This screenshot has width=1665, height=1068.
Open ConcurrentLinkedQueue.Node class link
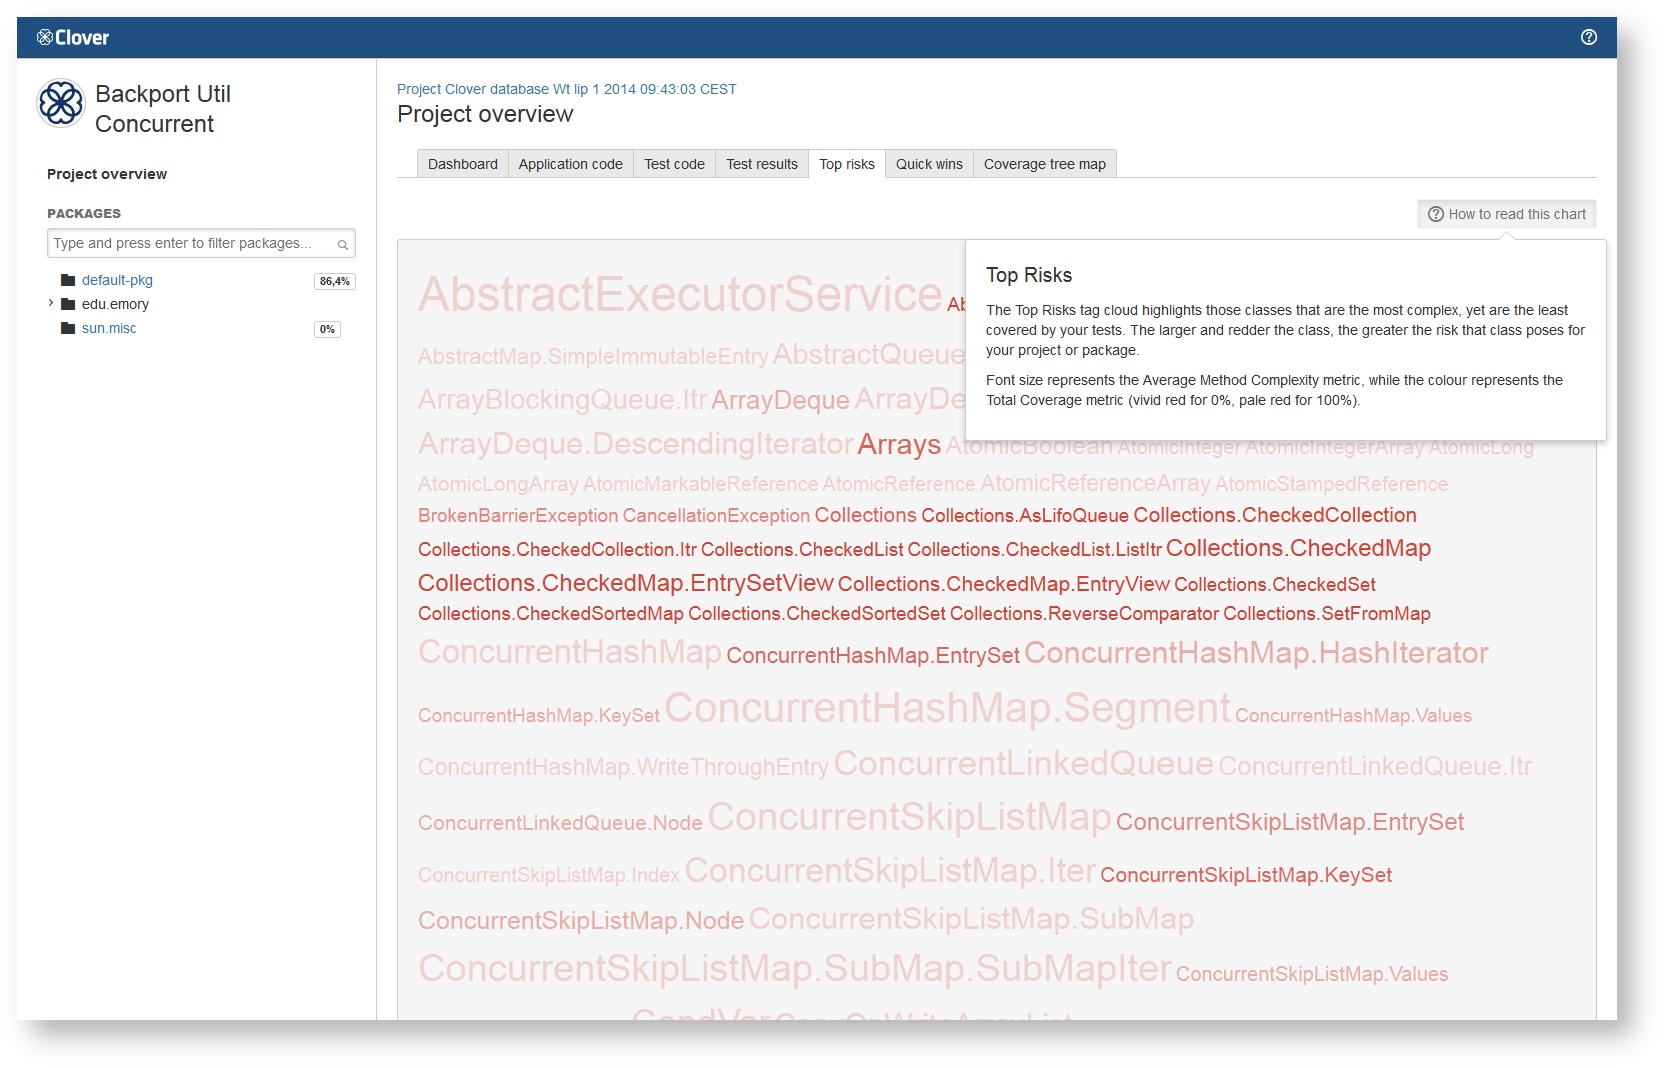(x=560, y=823)
